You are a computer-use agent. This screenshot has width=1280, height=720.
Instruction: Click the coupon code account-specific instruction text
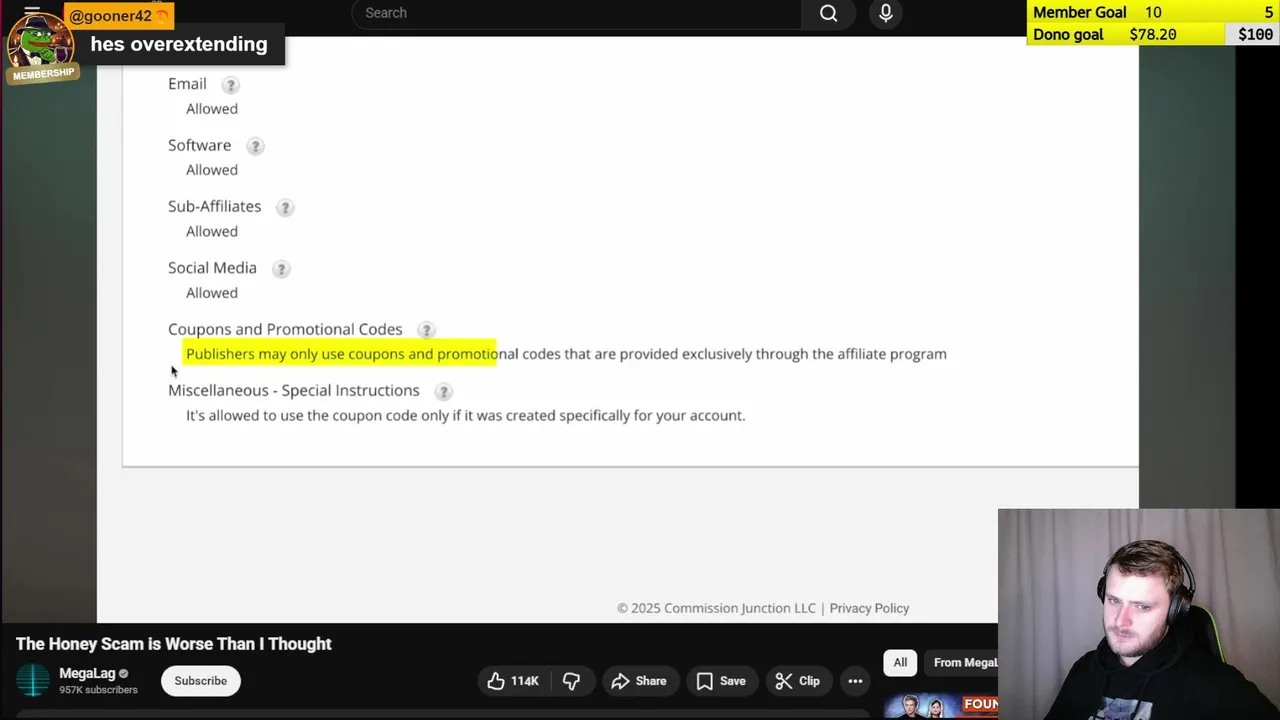coord(465,415)
